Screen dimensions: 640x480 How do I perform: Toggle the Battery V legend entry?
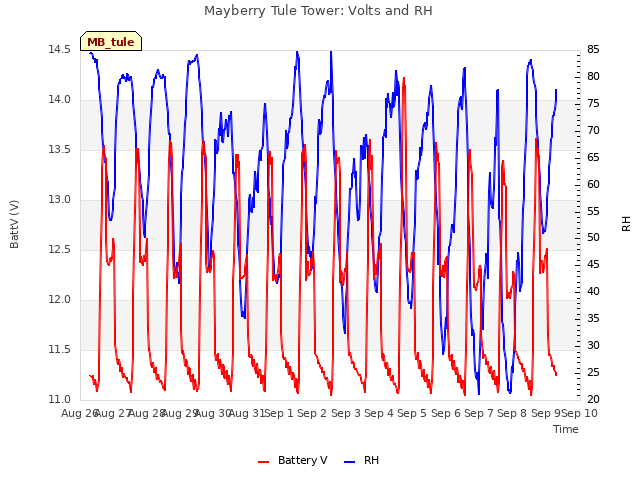(x=293, y=460)
